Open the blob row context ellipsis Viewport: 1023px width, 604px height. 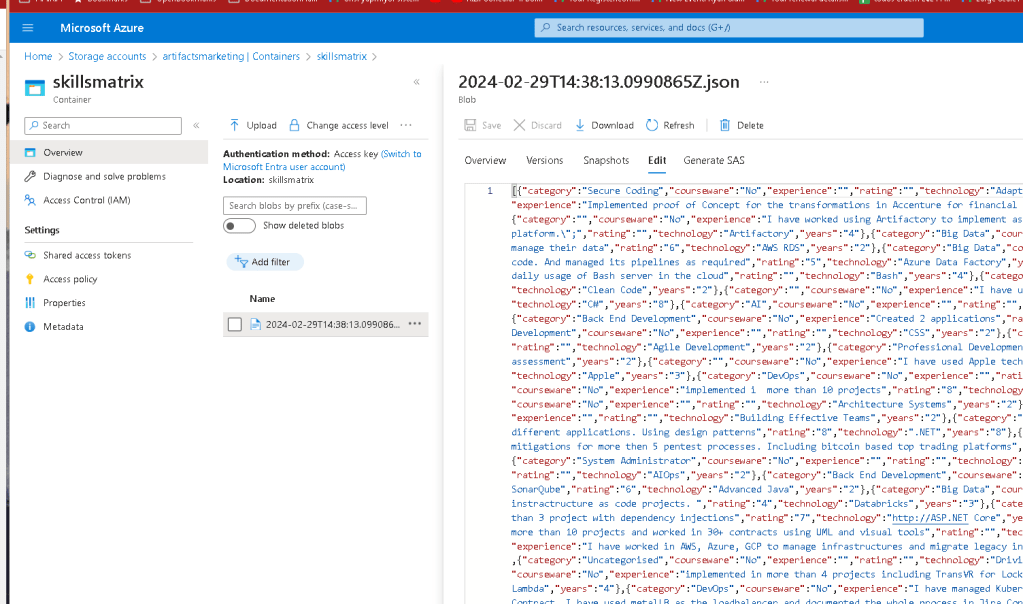(415, 324)
